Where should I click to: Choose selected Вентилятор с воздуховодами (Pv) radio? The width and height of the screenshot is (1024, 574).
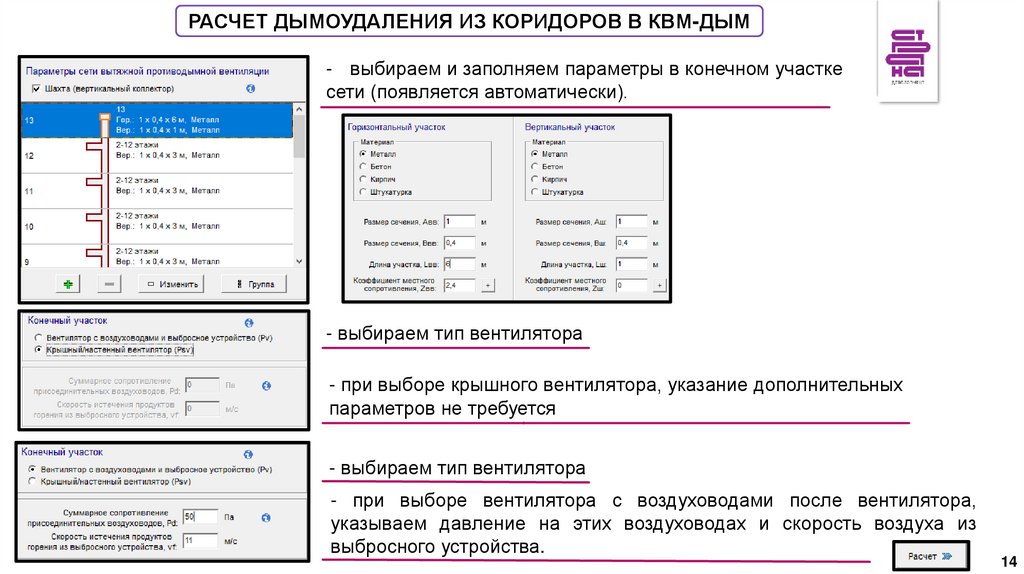(x=32, y=470)
